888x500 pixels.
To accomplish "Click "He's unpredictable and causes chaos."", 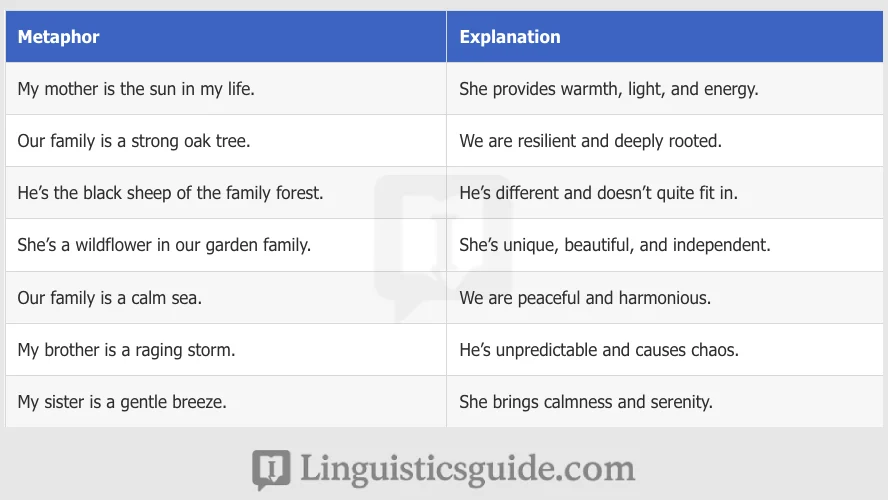I will (599, 350).
